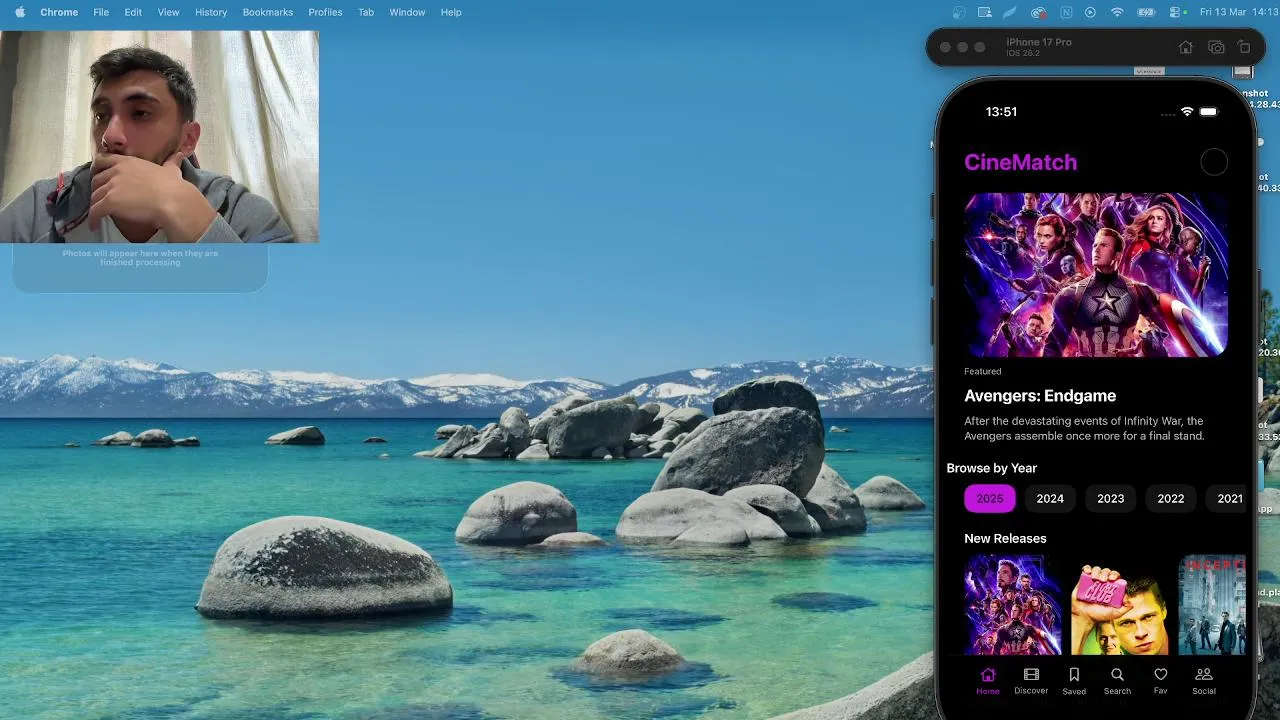1280x720 pixels.
Task: Open the Notion menu bar icon
Action: [x=1066, y=12]
